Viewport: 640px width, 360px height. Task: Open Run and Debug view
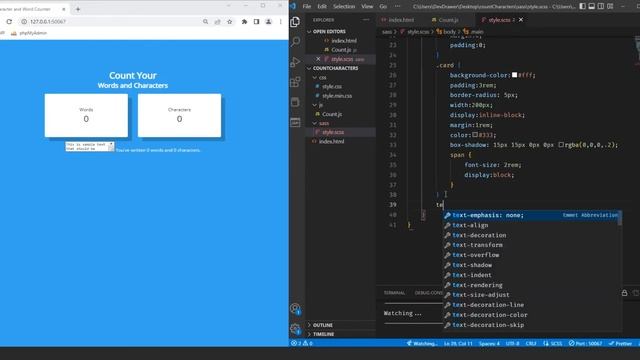tap(295, 62)
